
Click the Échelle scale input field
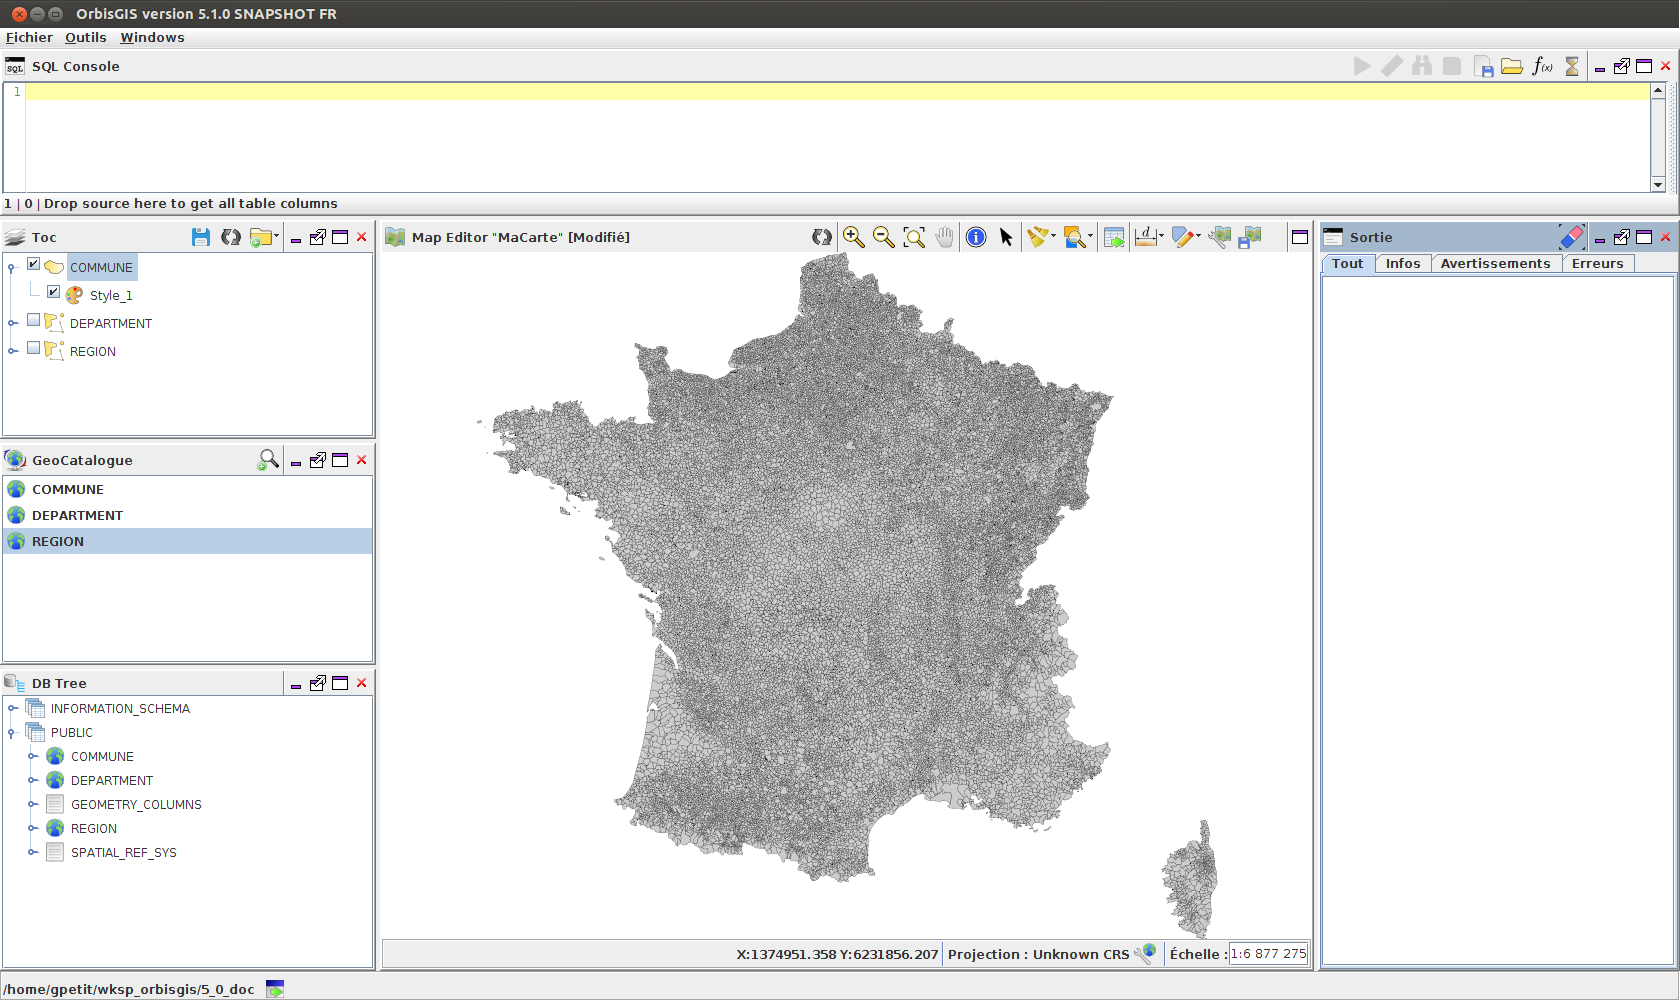coord(1268,954)
